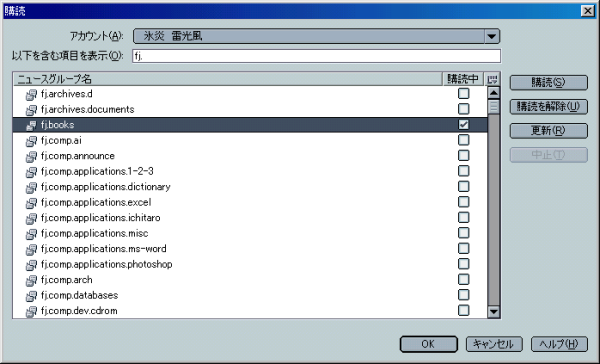Check the subscribe box for fj.comp.databases
This screenshot has width=600, height=364.
pyautogui.click(x=463, y=295)
